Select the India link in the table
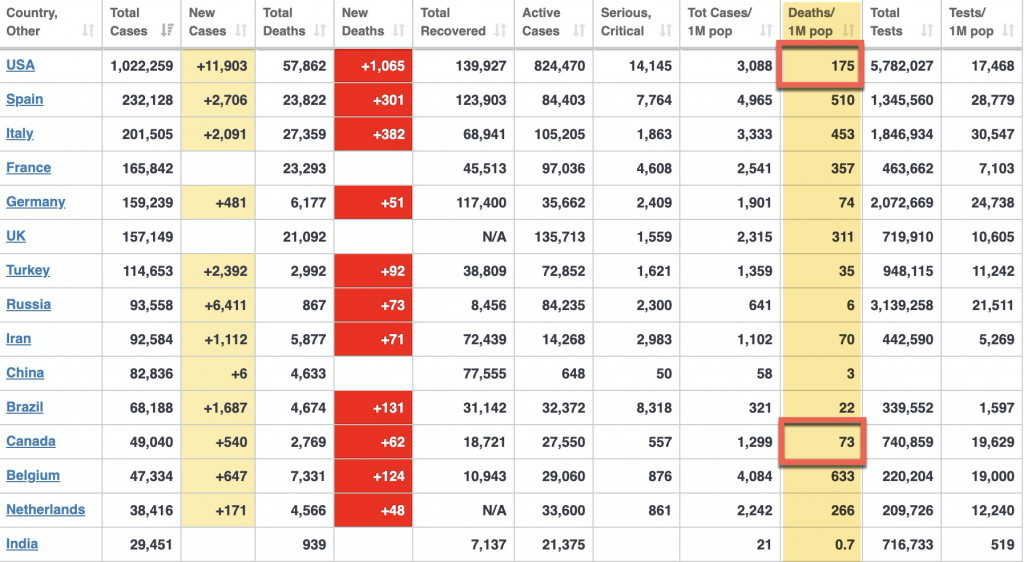 click(x=22, y=543)
